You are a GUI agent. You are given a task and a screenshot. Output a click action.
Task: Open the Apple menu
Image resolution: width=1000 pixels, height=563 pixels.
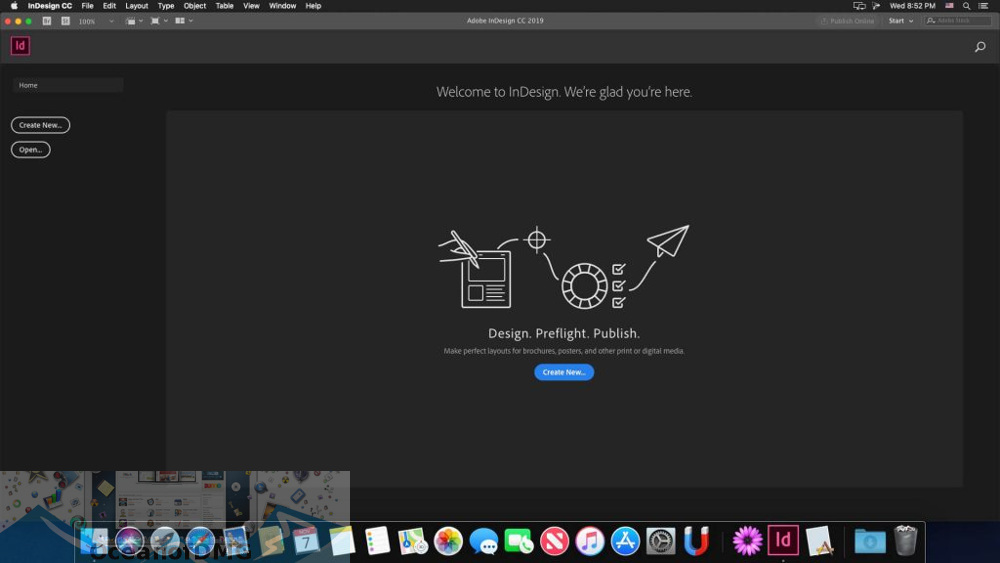click(13, 6)
